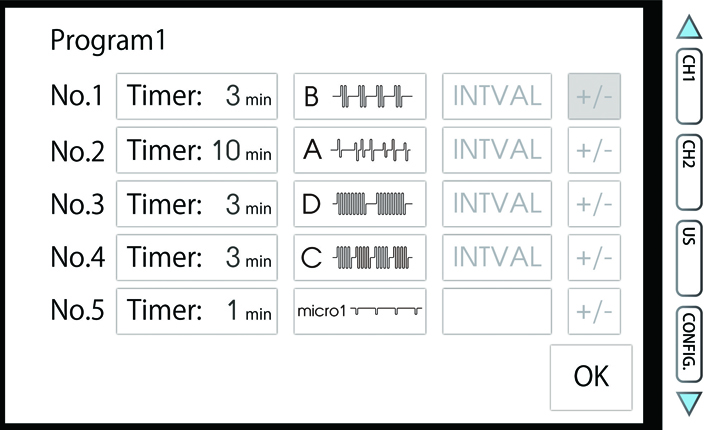Open Timer 1 min setting for No.5
The height and width of the screenshot is (430, 717).
199,312
